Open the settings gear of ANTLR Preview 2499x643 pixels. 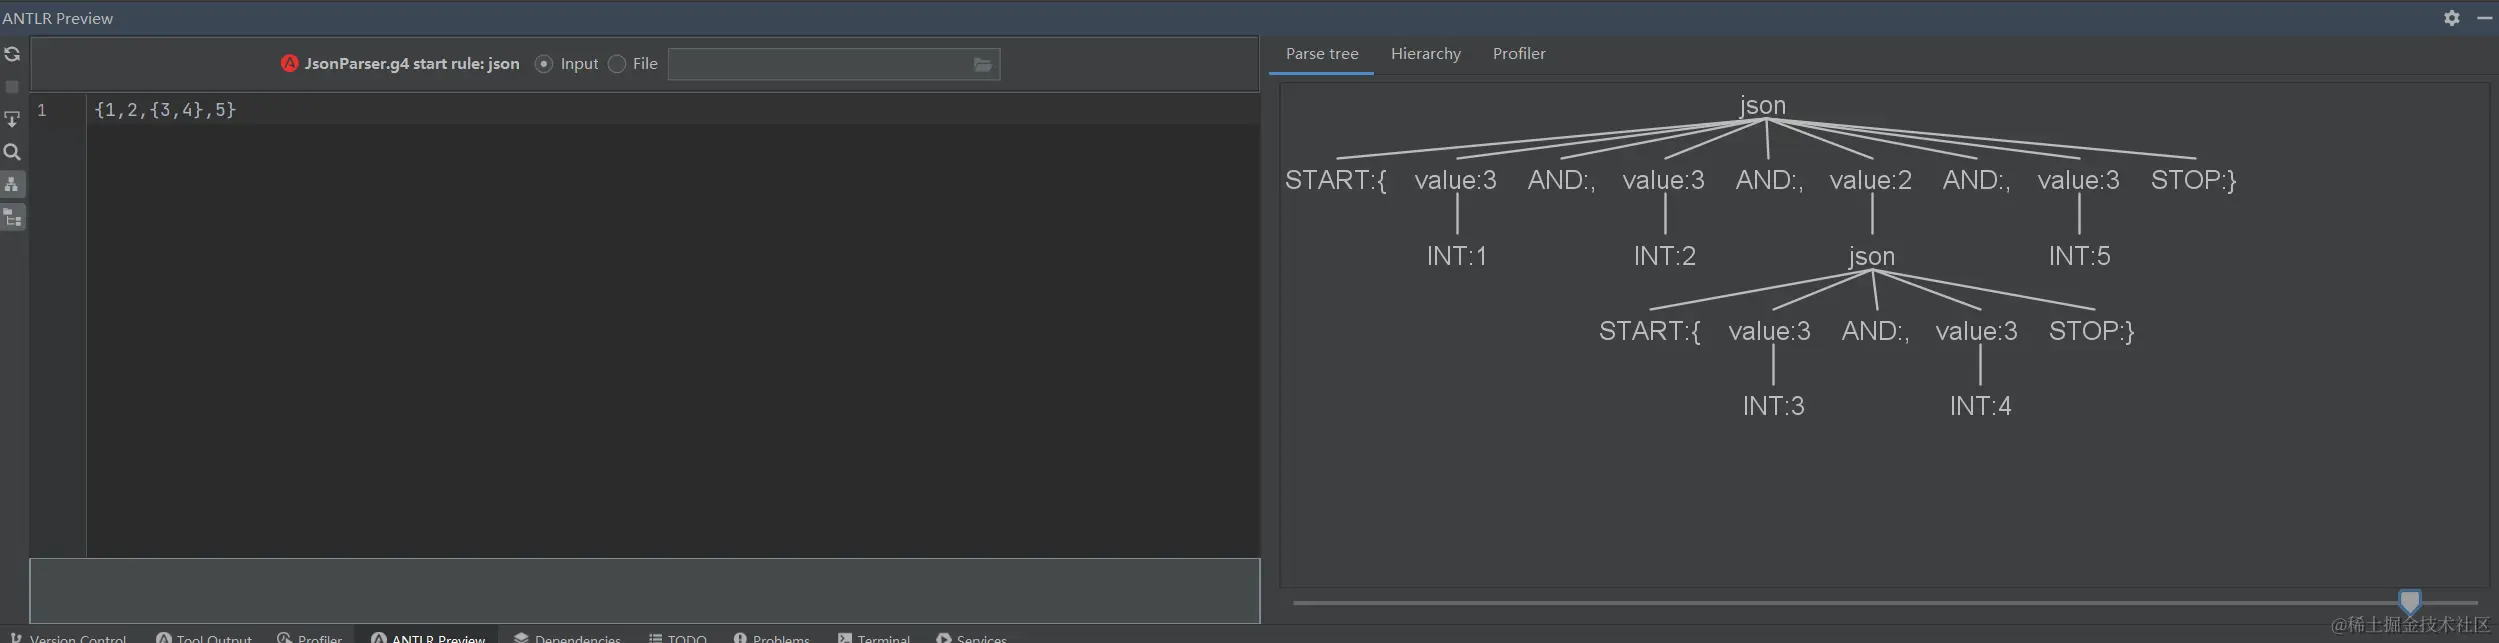tap(2451, 18)
